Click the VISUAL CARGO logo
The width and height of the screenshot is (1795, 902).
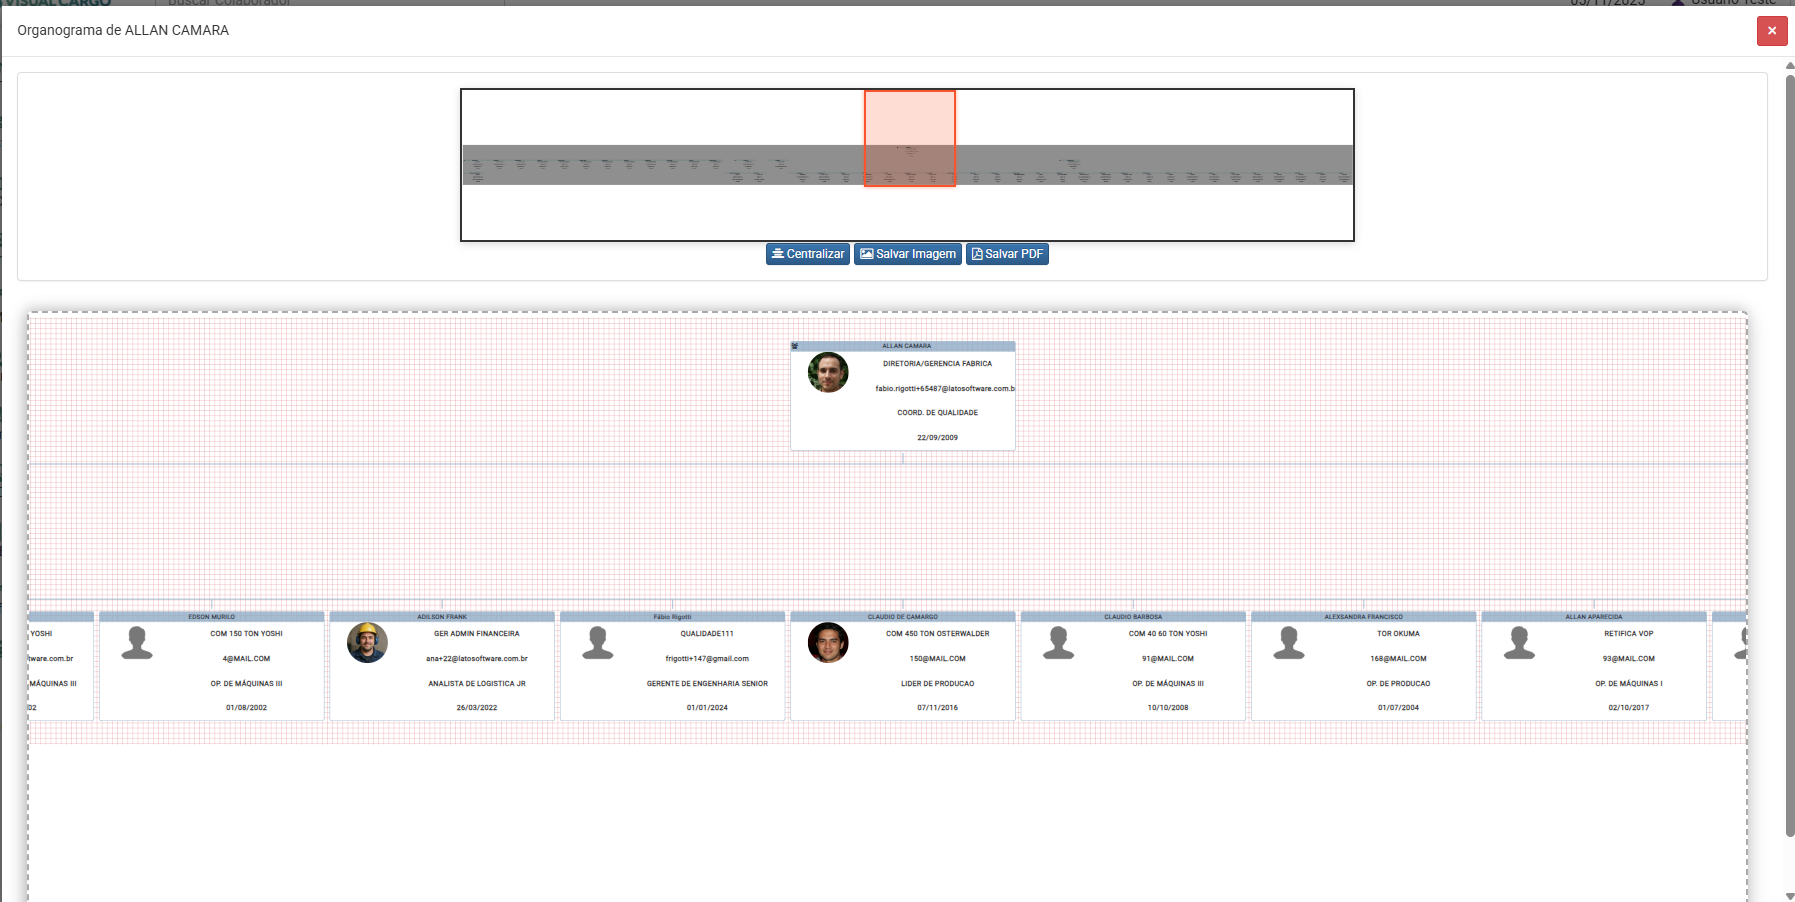point(60,2)
